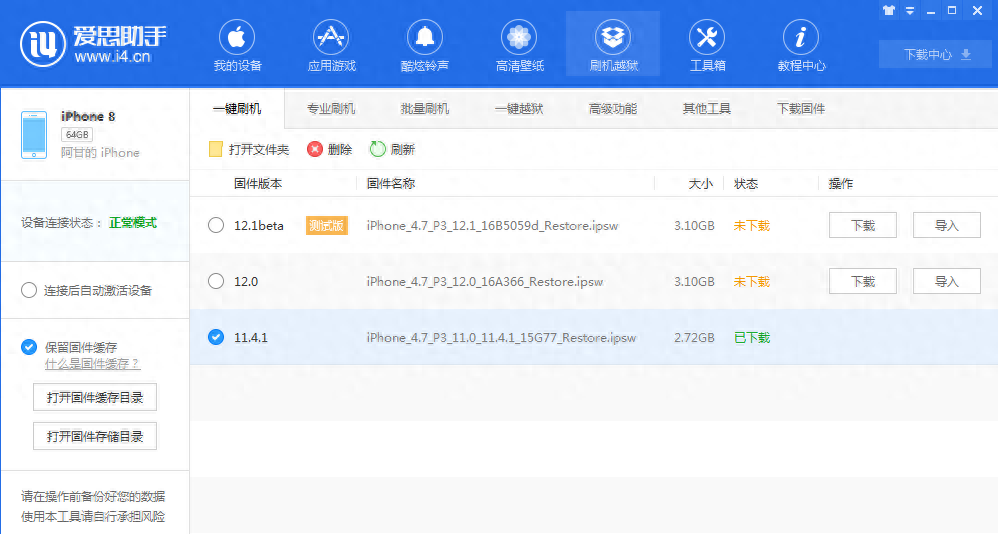Click the green 刷新 refresh icon
998x534 pixels.
click(x=378, y=149)
